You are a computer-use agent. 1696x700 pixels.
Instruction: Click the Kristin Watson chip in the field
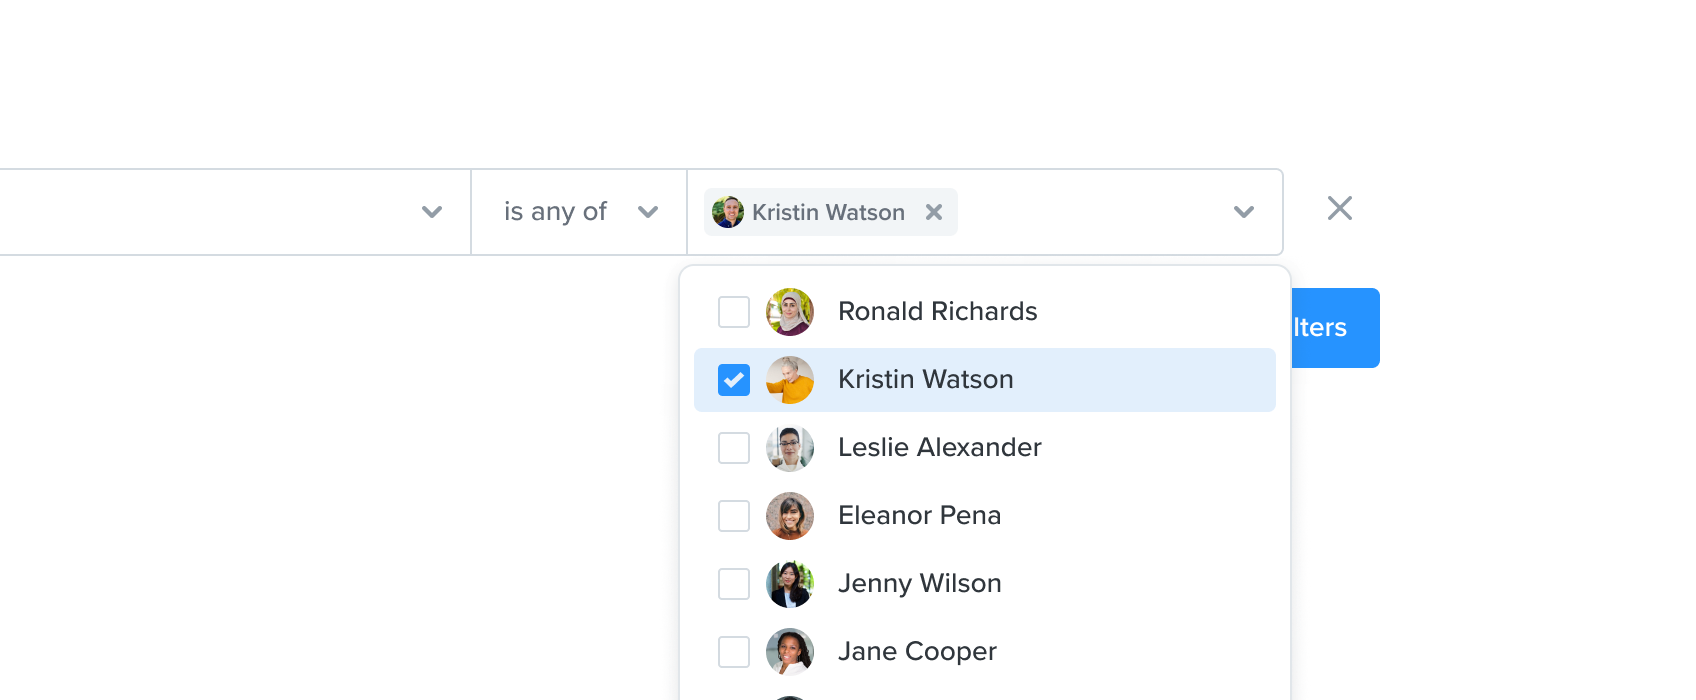[x=830, y=212]
